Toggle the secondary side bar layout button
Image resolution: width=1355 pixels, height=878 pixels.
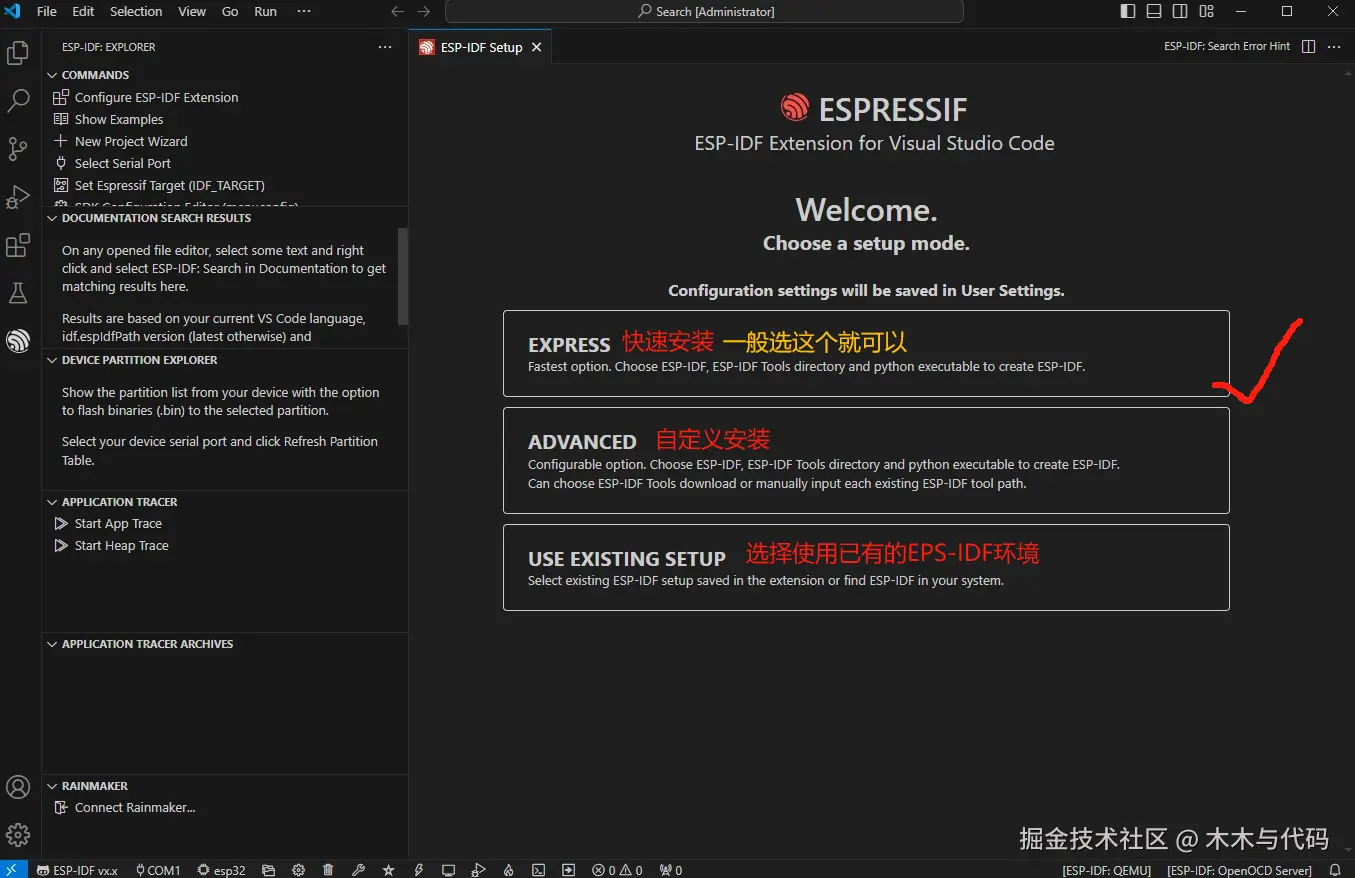tap(1180, 11)
